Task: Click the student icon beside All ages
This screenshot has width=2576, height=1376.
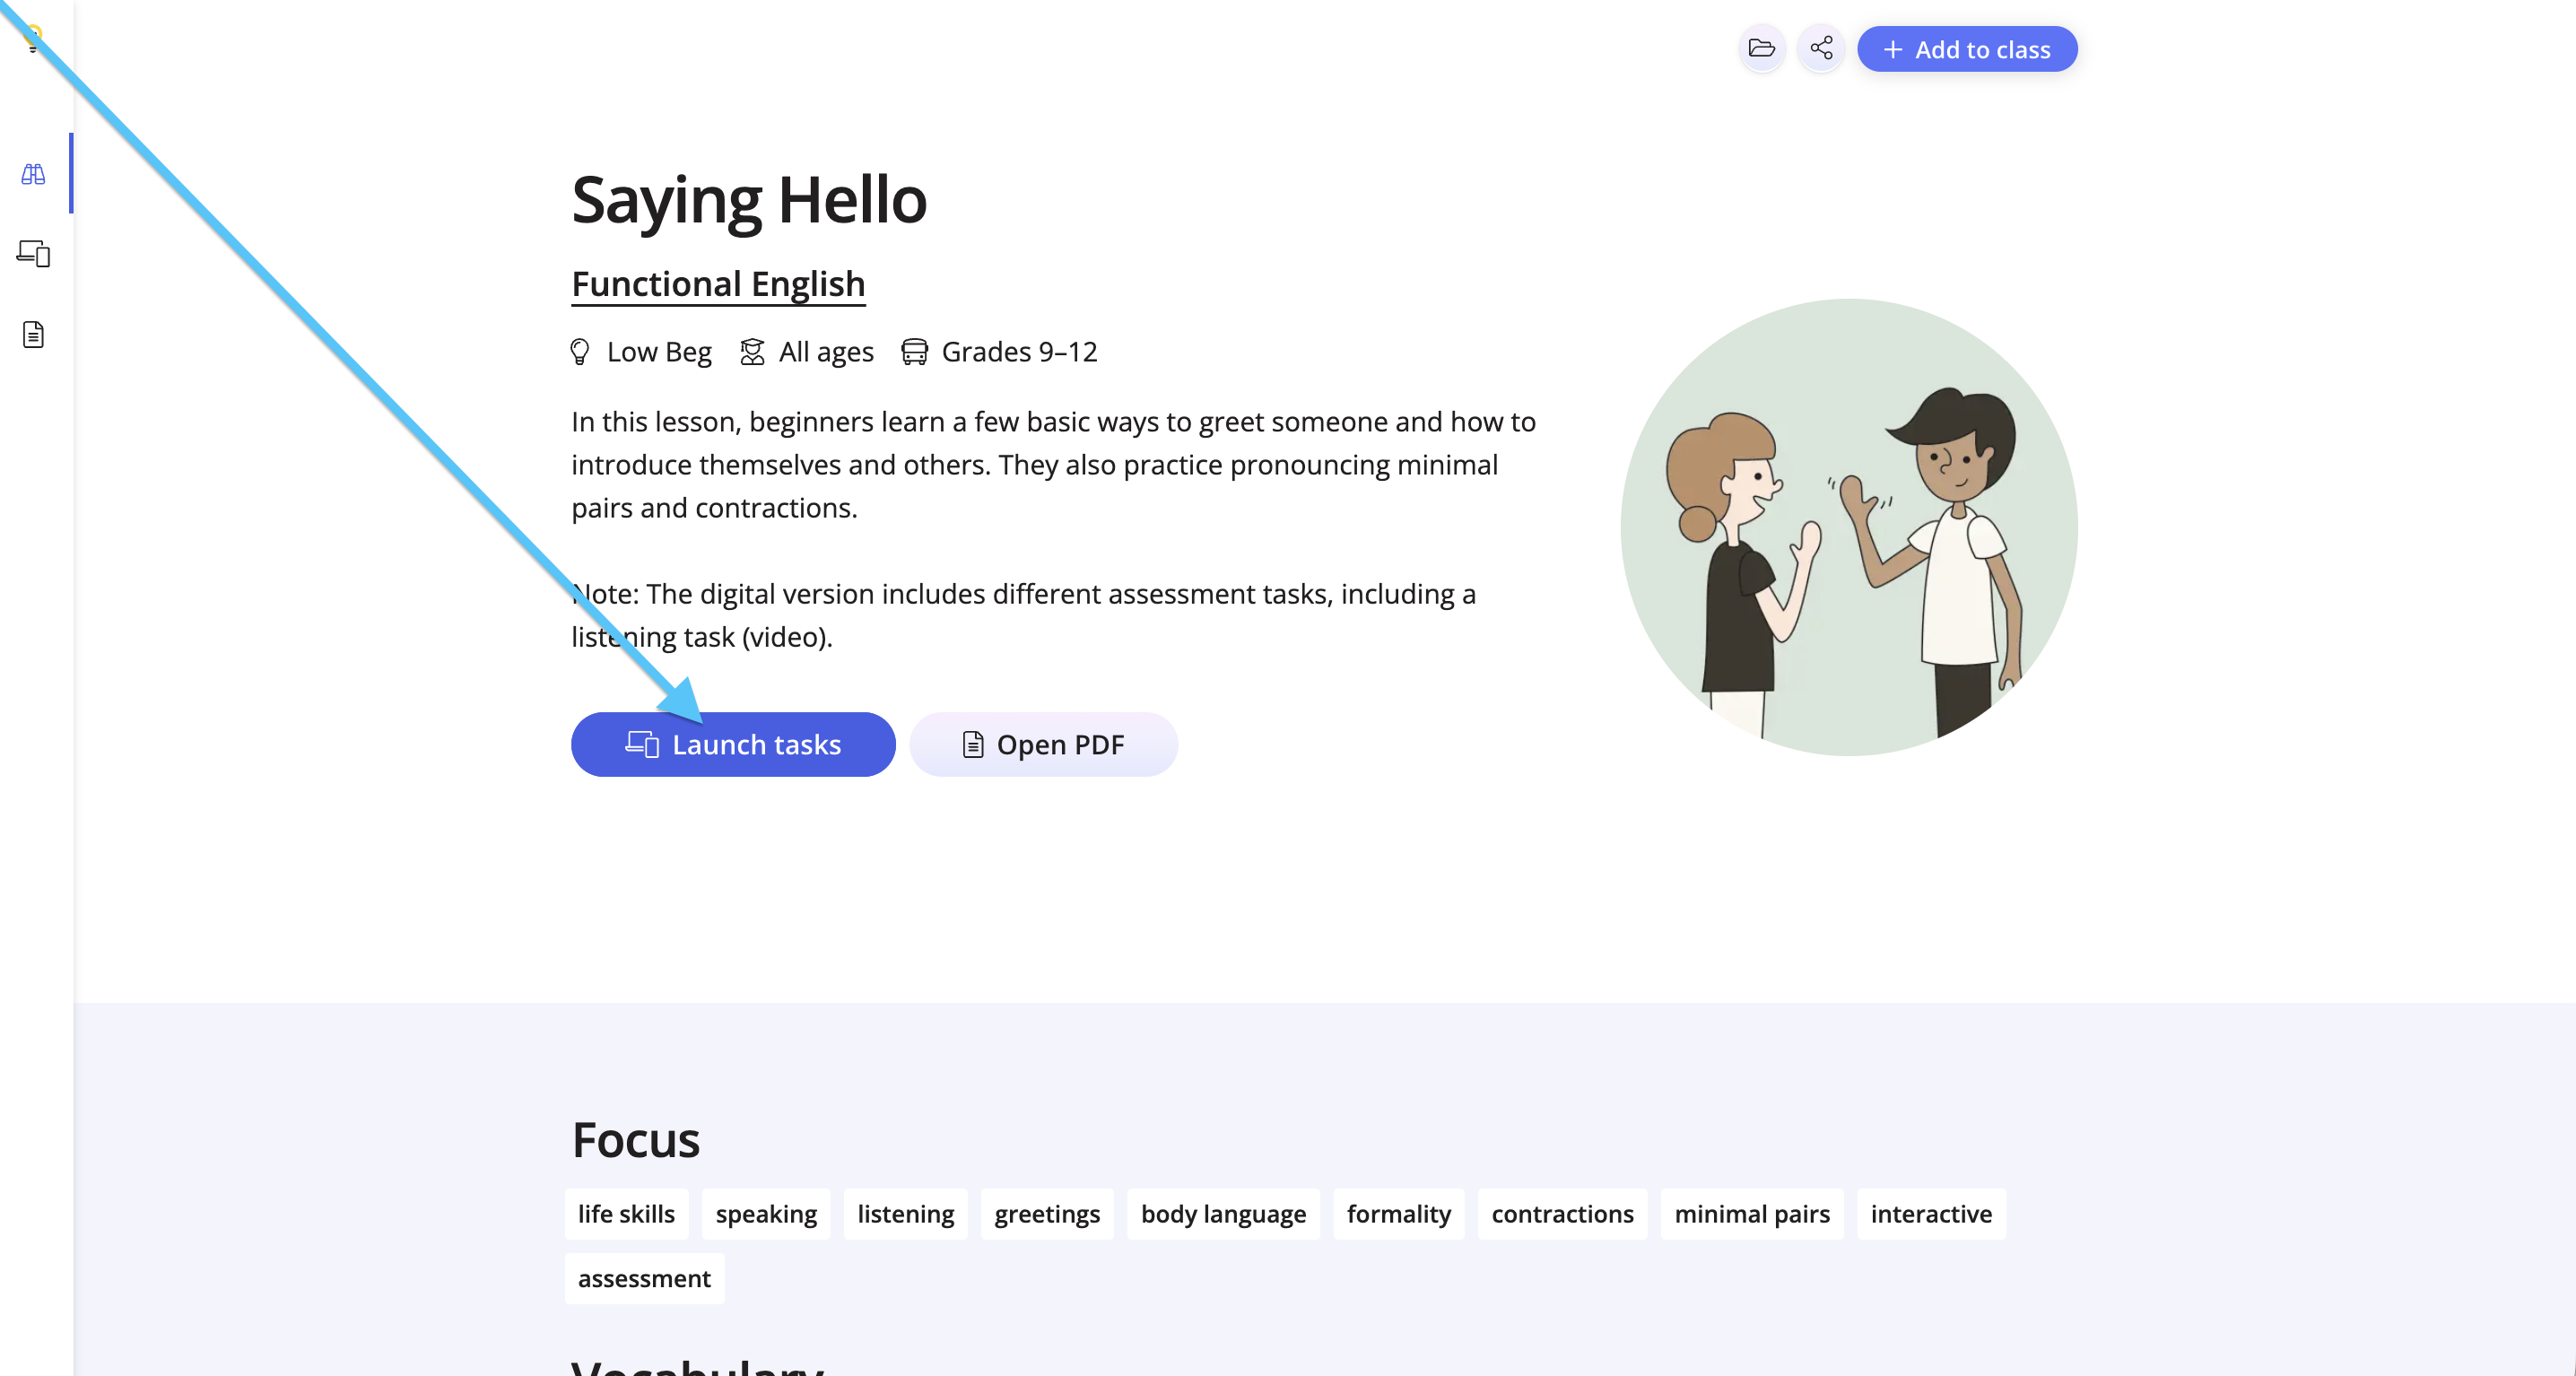Action: [752, 352]
